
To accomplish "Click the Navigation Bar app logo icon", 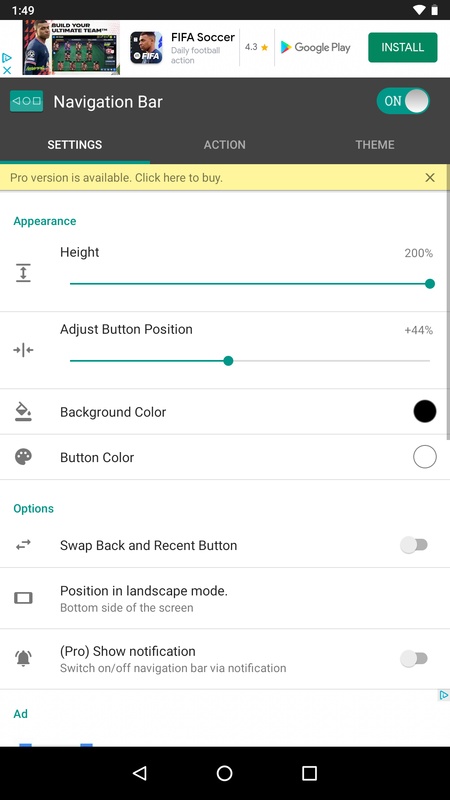I will [26, 101].
